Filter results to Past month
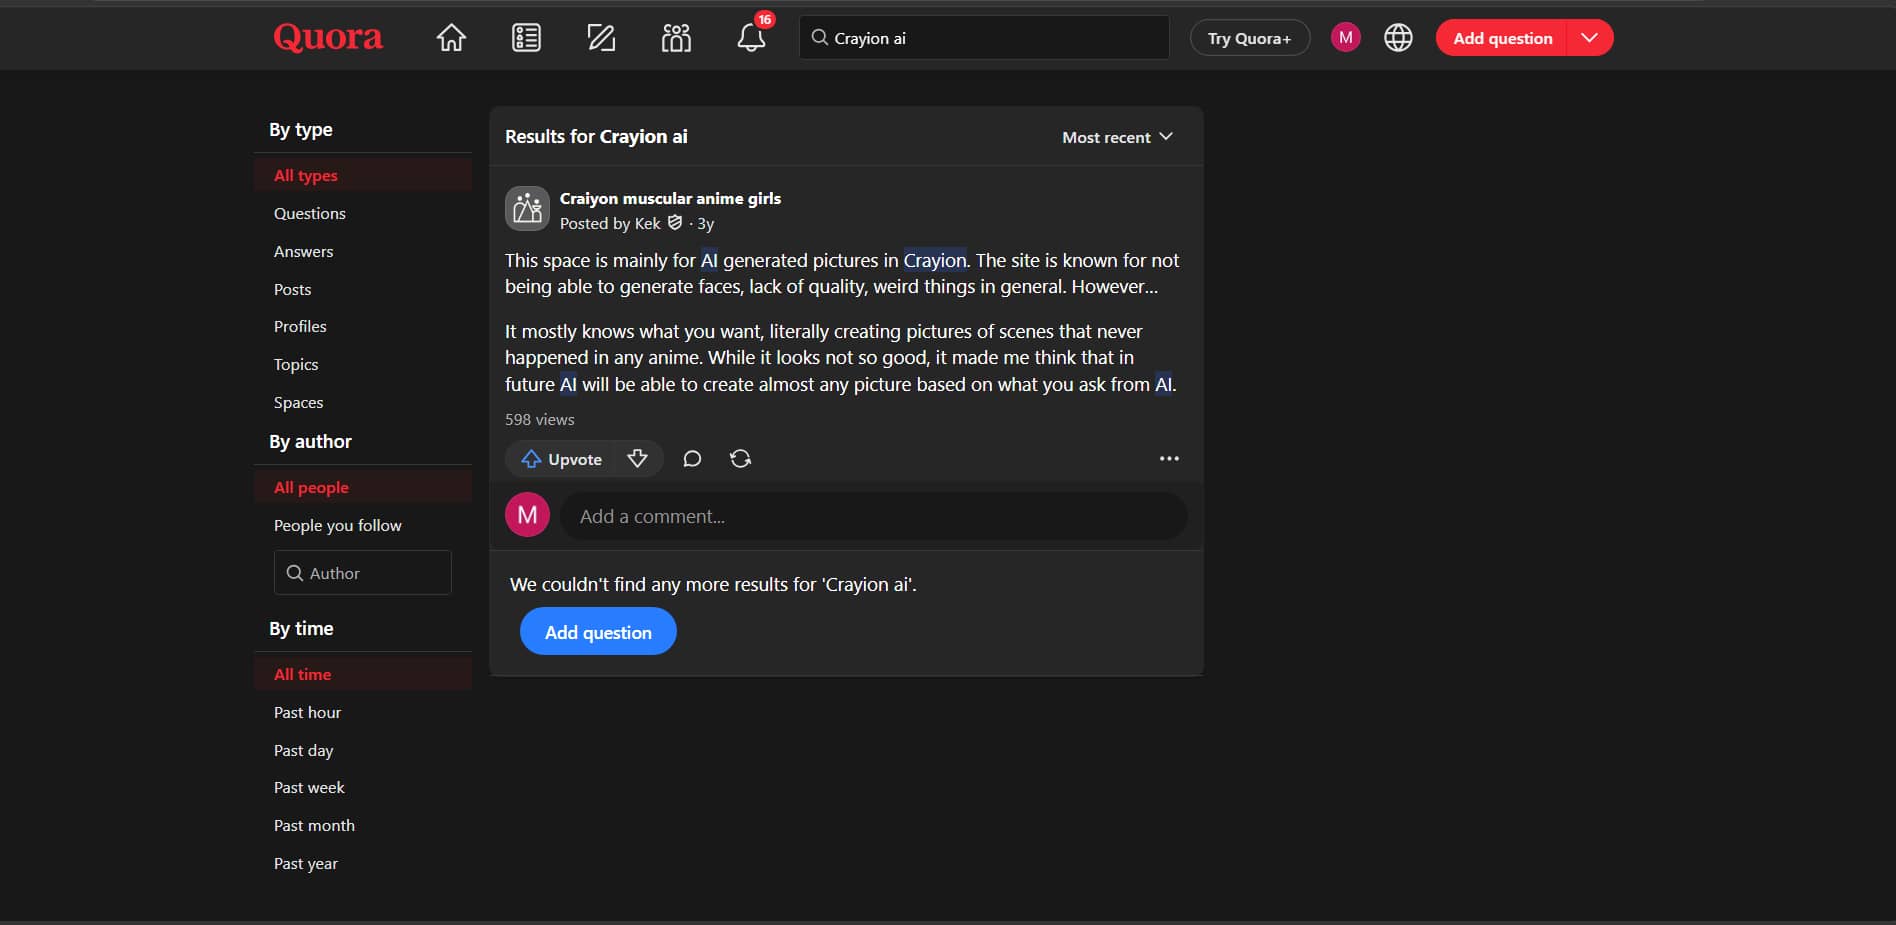 click(x=314, y=825)
